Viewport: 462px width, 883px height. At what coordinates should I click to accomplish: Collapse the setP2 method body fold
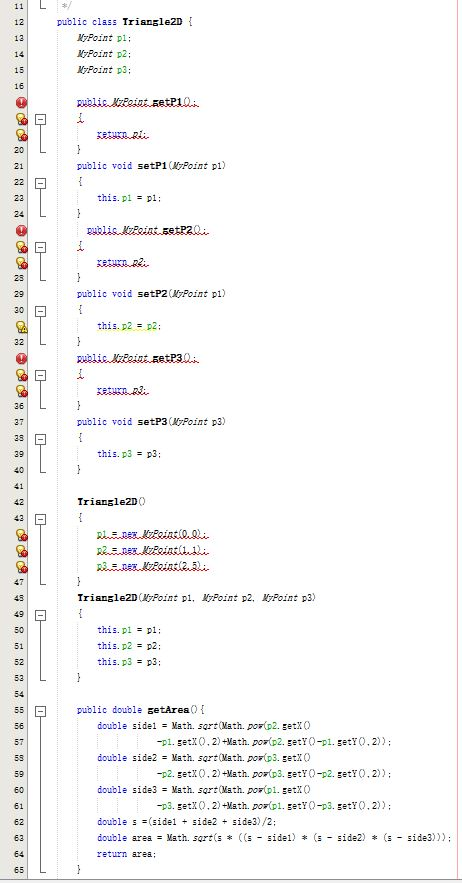click(41, 311)
